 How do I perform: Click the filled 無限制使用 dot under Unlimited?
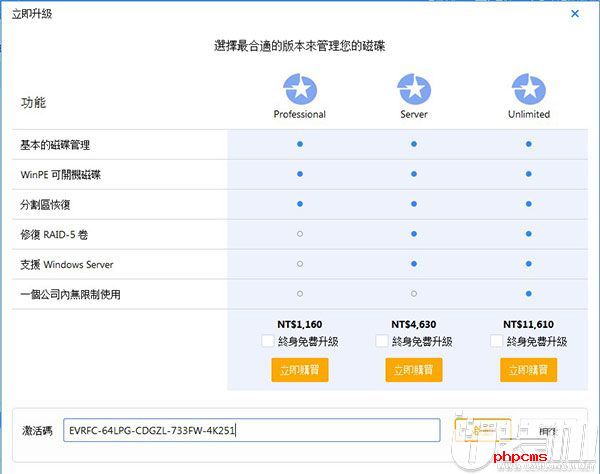coord(528,294)
